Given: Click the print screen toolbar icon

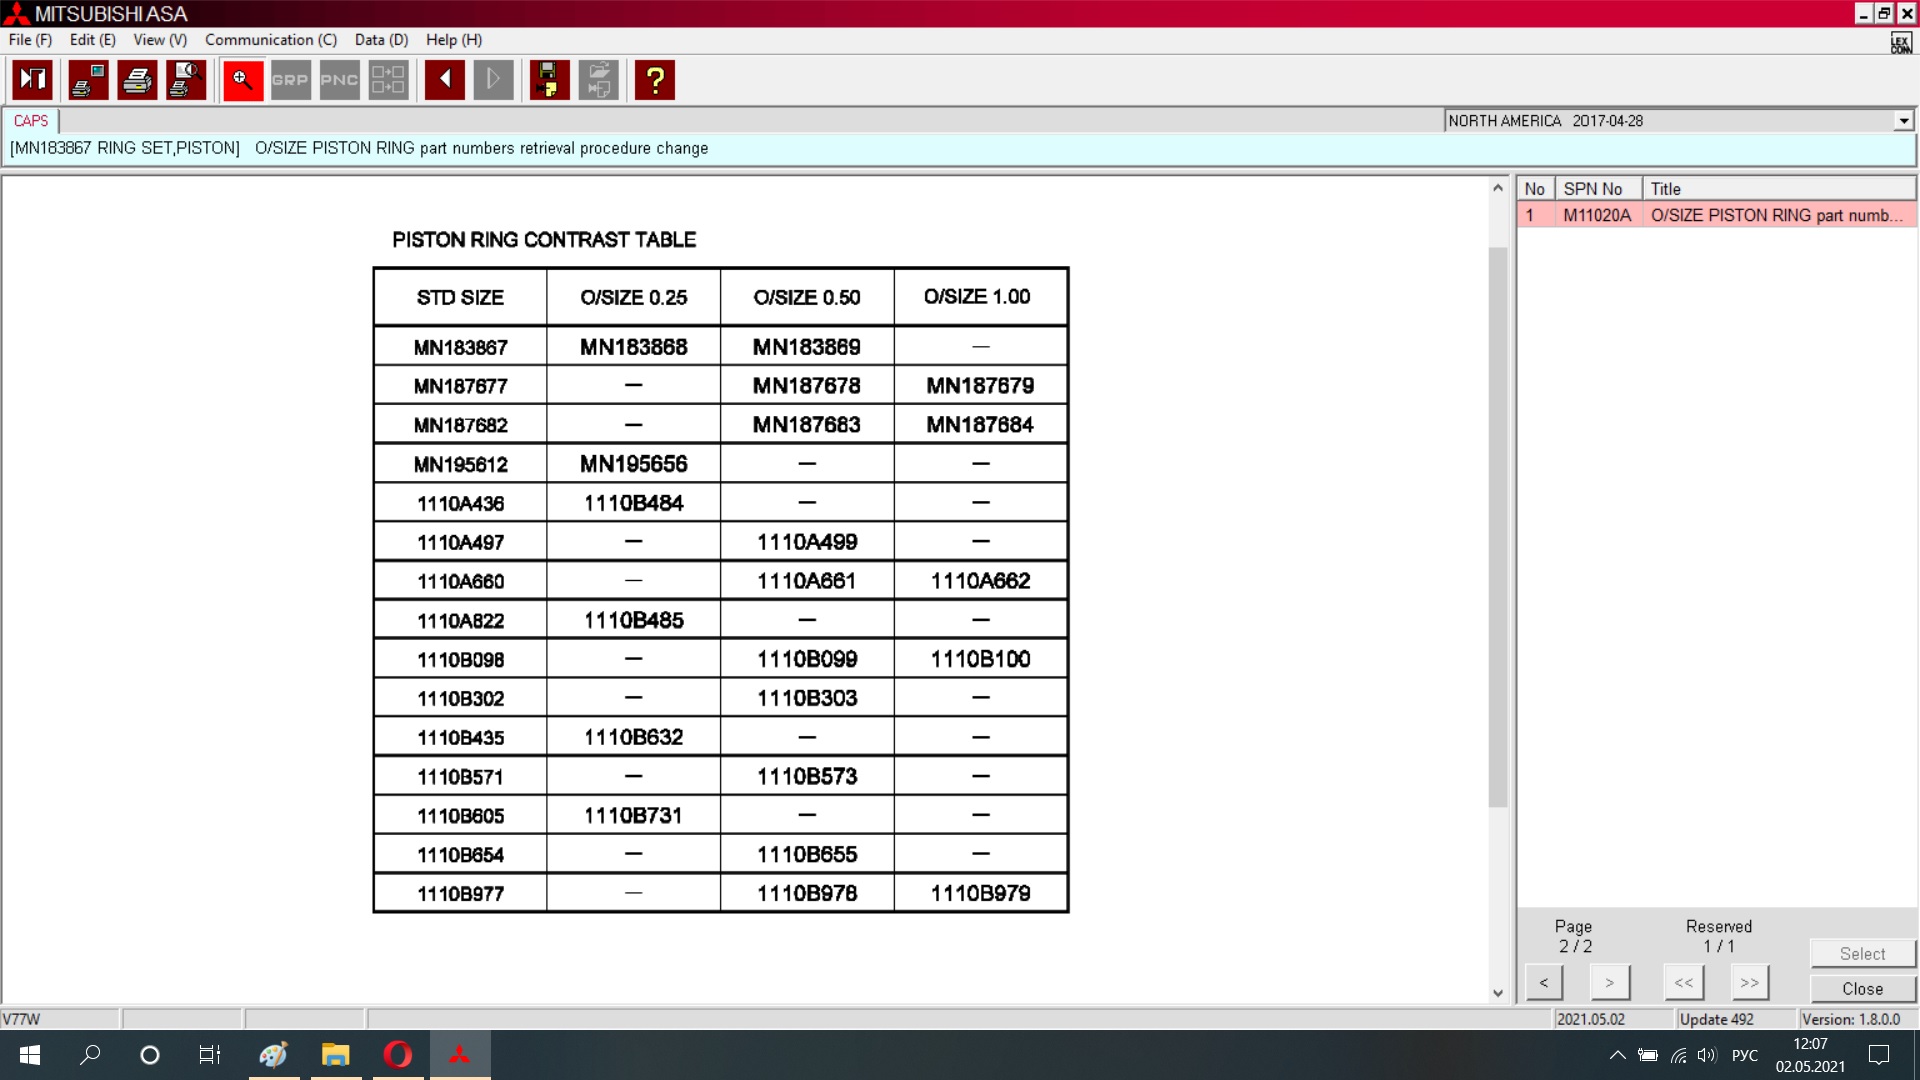Looking at the screenshot, I should click(x=88, y=80).
